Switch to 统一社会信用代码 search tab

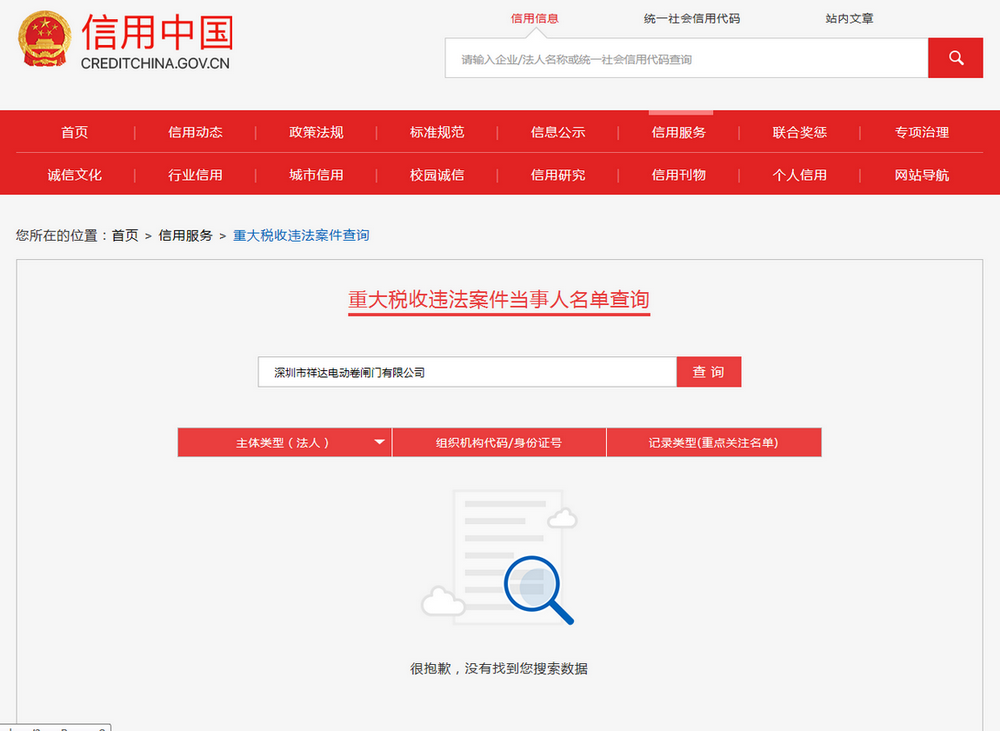click(692, 18)
